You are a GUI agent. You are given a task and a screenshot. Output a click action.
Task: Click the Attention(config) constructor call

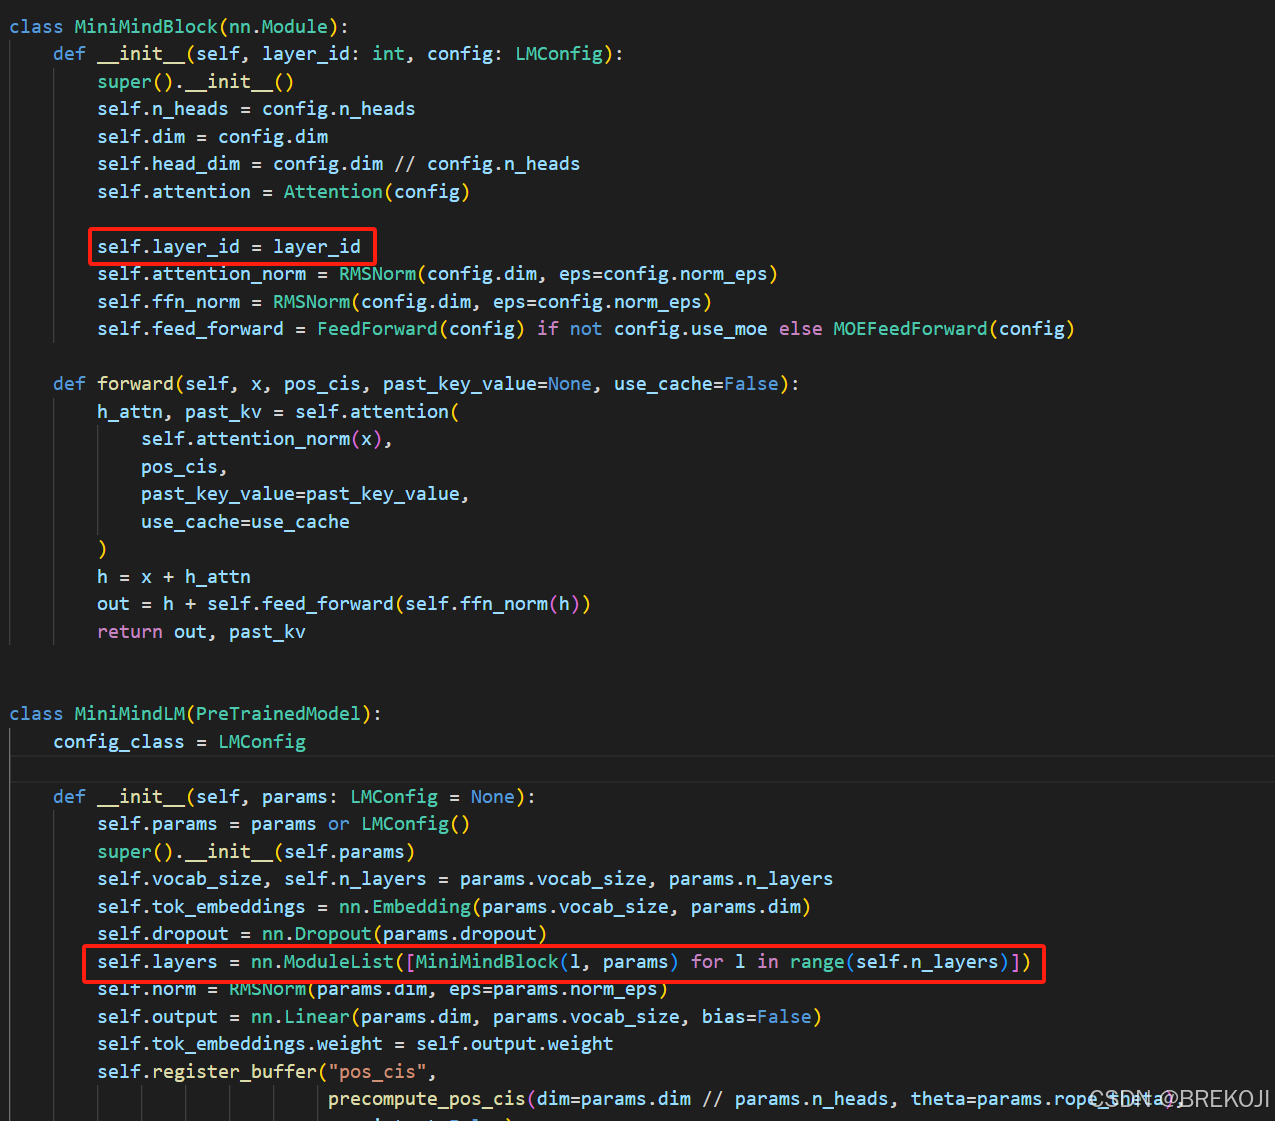point(375,191)
